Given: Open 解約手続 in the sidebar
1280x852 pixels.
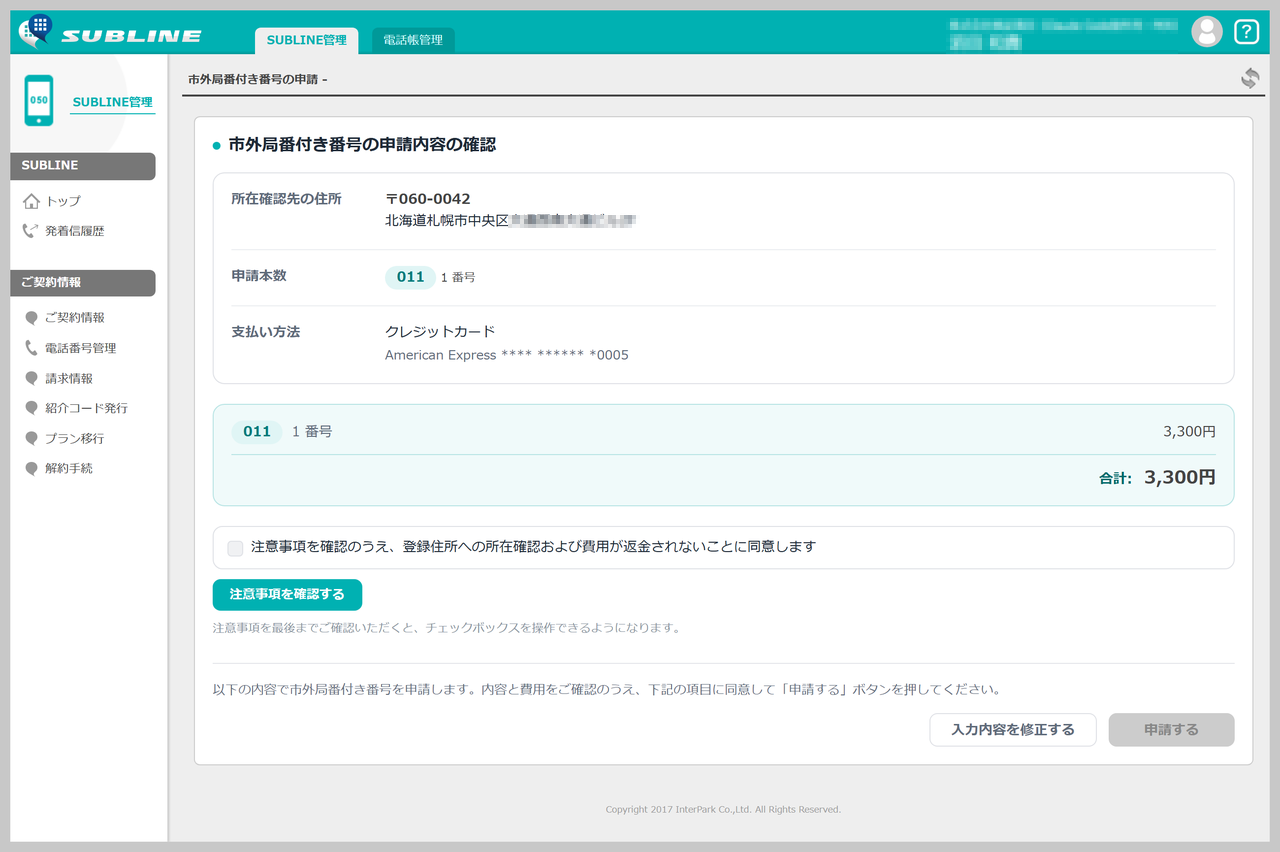Looking at the screenshot, I should (69, 469).
